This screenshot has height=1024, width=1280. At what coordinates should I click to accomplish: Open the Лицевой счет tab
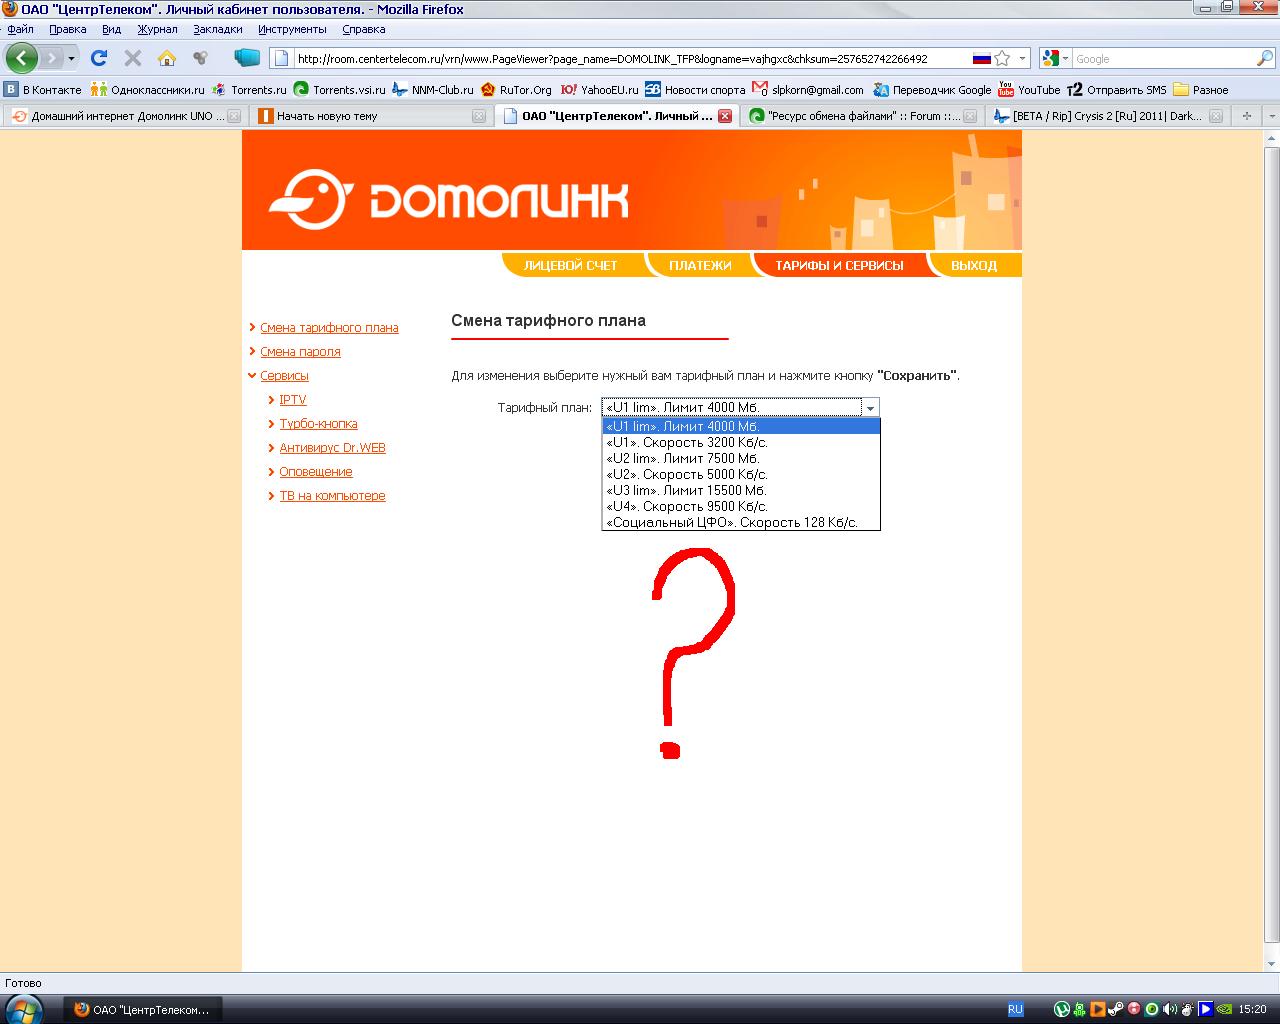tap(570, 265)
